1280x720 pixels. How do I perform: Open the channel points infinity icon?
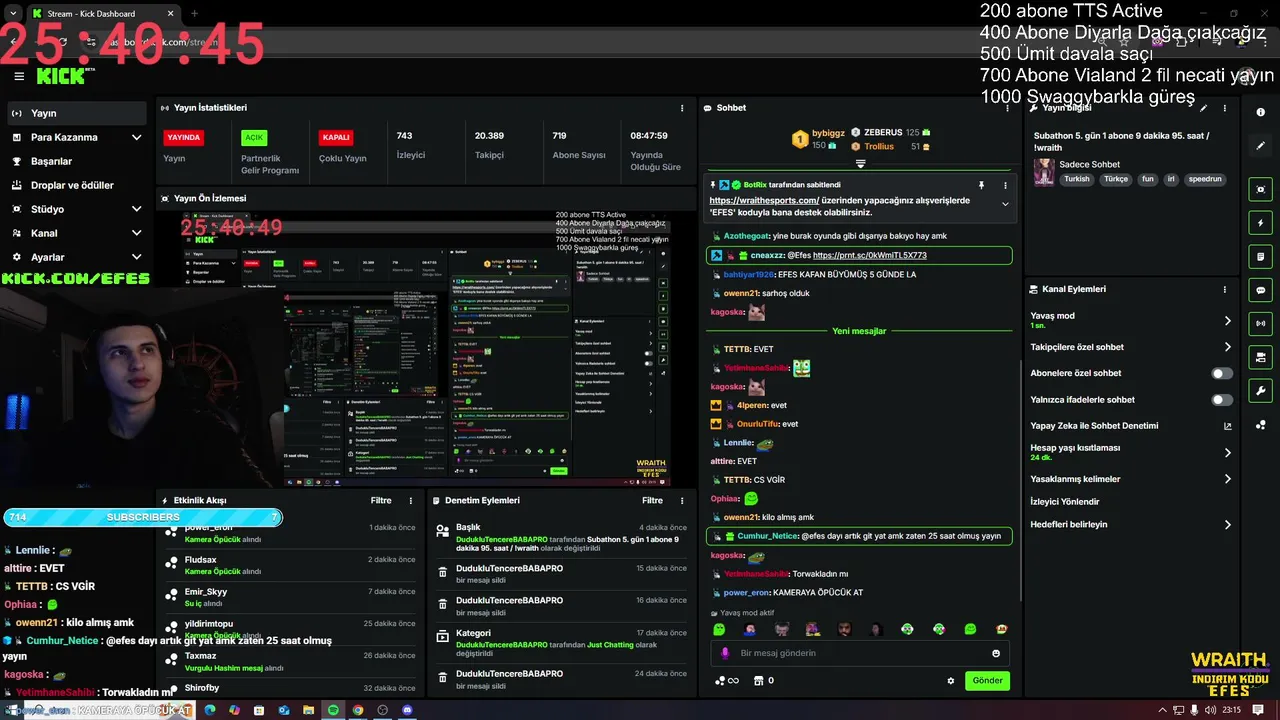727,681
